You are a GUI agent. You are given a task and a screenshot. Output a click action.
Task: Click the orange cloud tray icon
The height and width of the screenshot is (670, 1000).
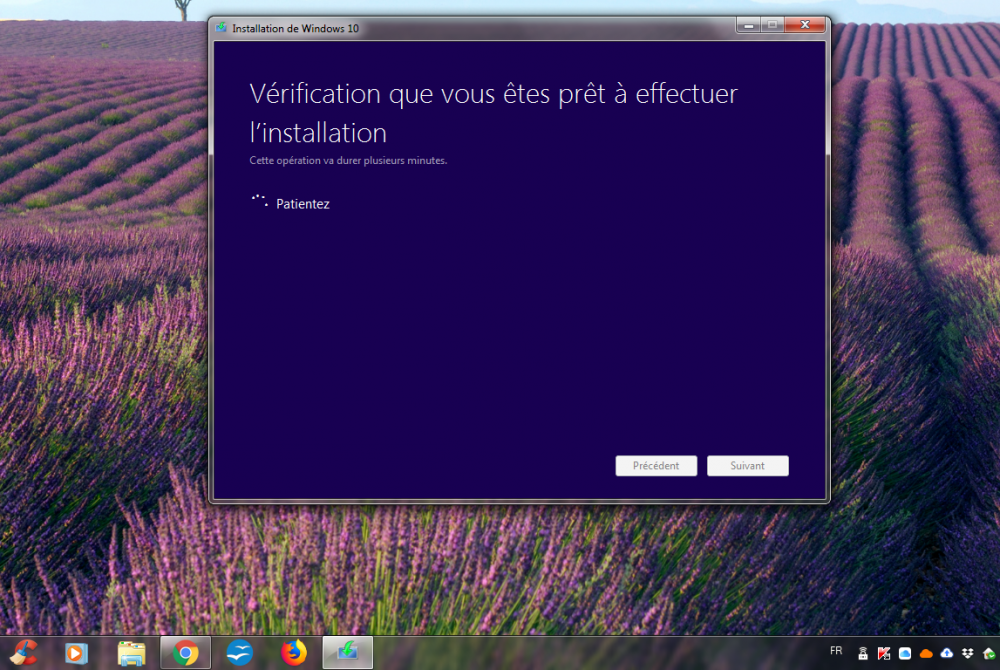pos(926,654)
